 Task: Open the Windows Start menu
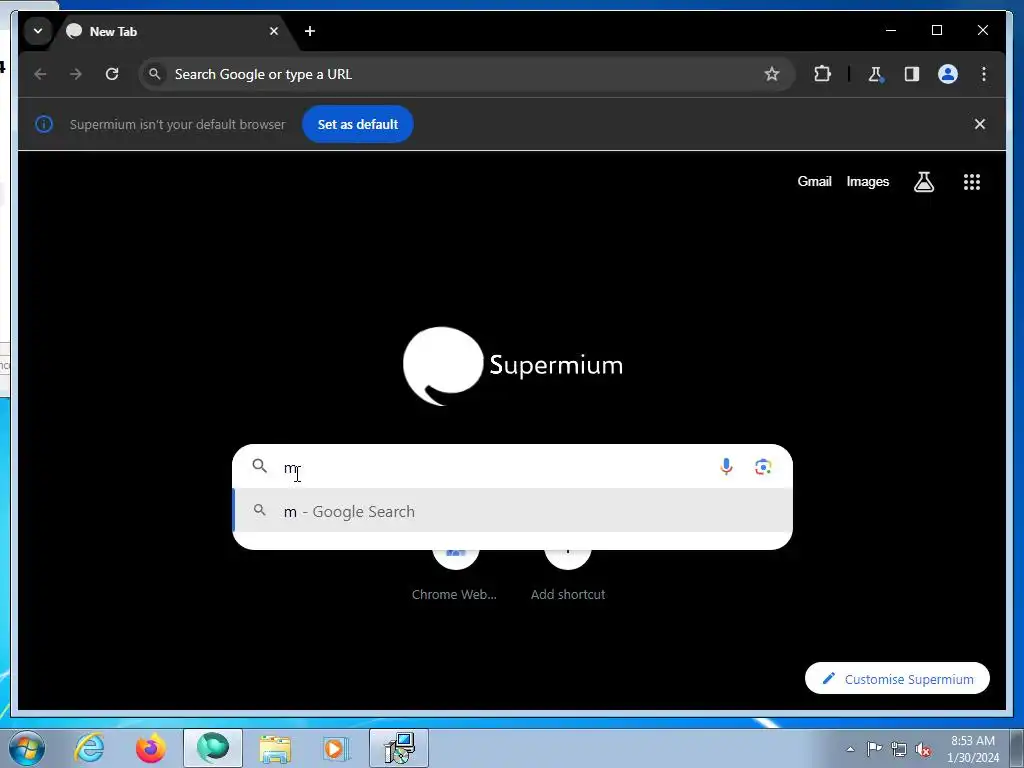[26, 748]
